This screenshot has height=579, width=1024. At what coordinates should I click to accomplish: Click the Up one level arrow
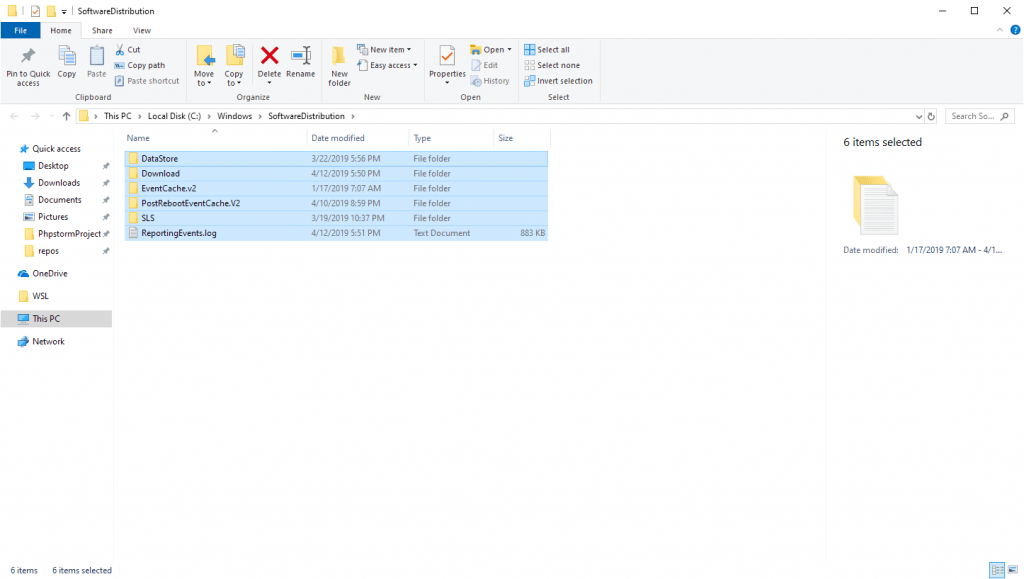66,116
